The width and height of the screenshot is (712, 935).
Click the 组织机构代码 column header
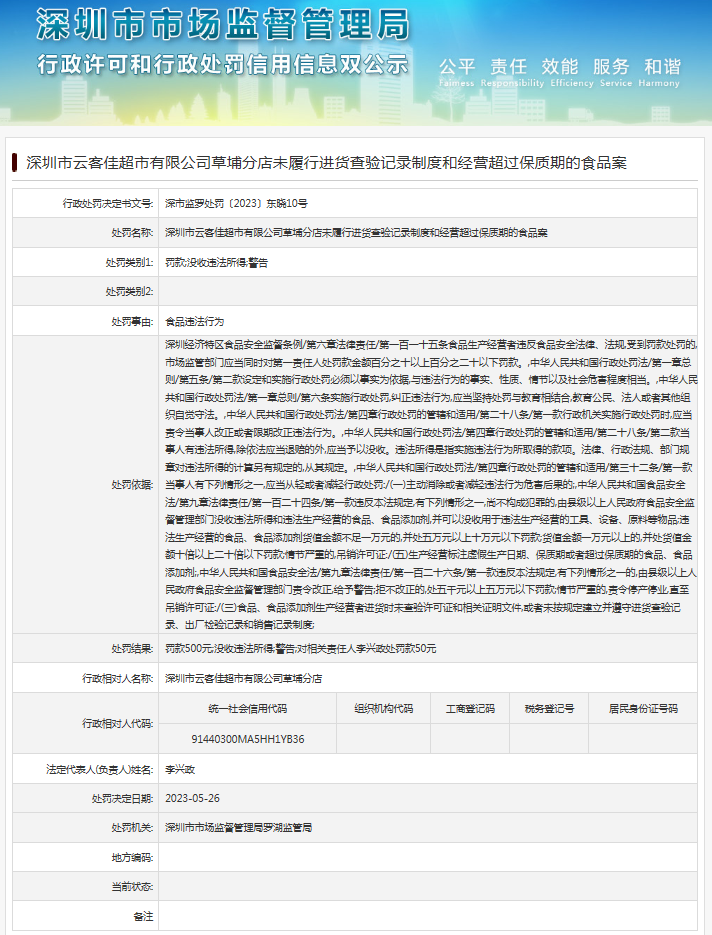(x=383, y=708)
